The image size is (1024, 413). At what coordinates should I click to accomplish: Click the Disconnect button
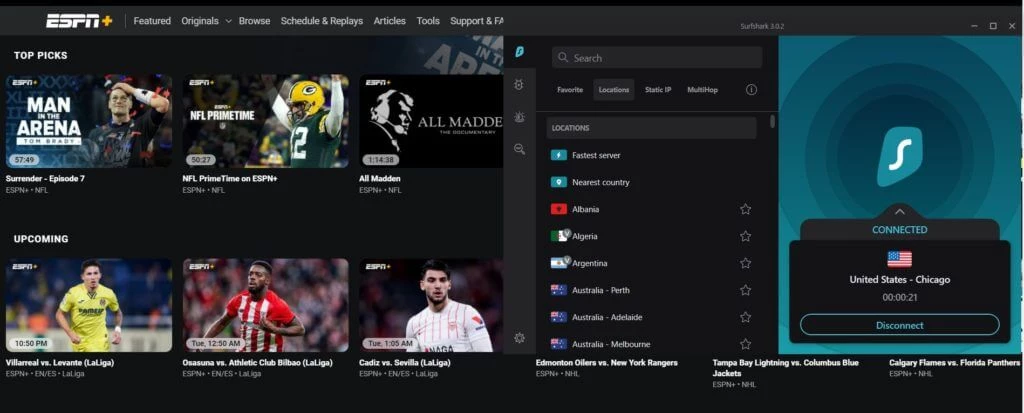click(899, 325)
